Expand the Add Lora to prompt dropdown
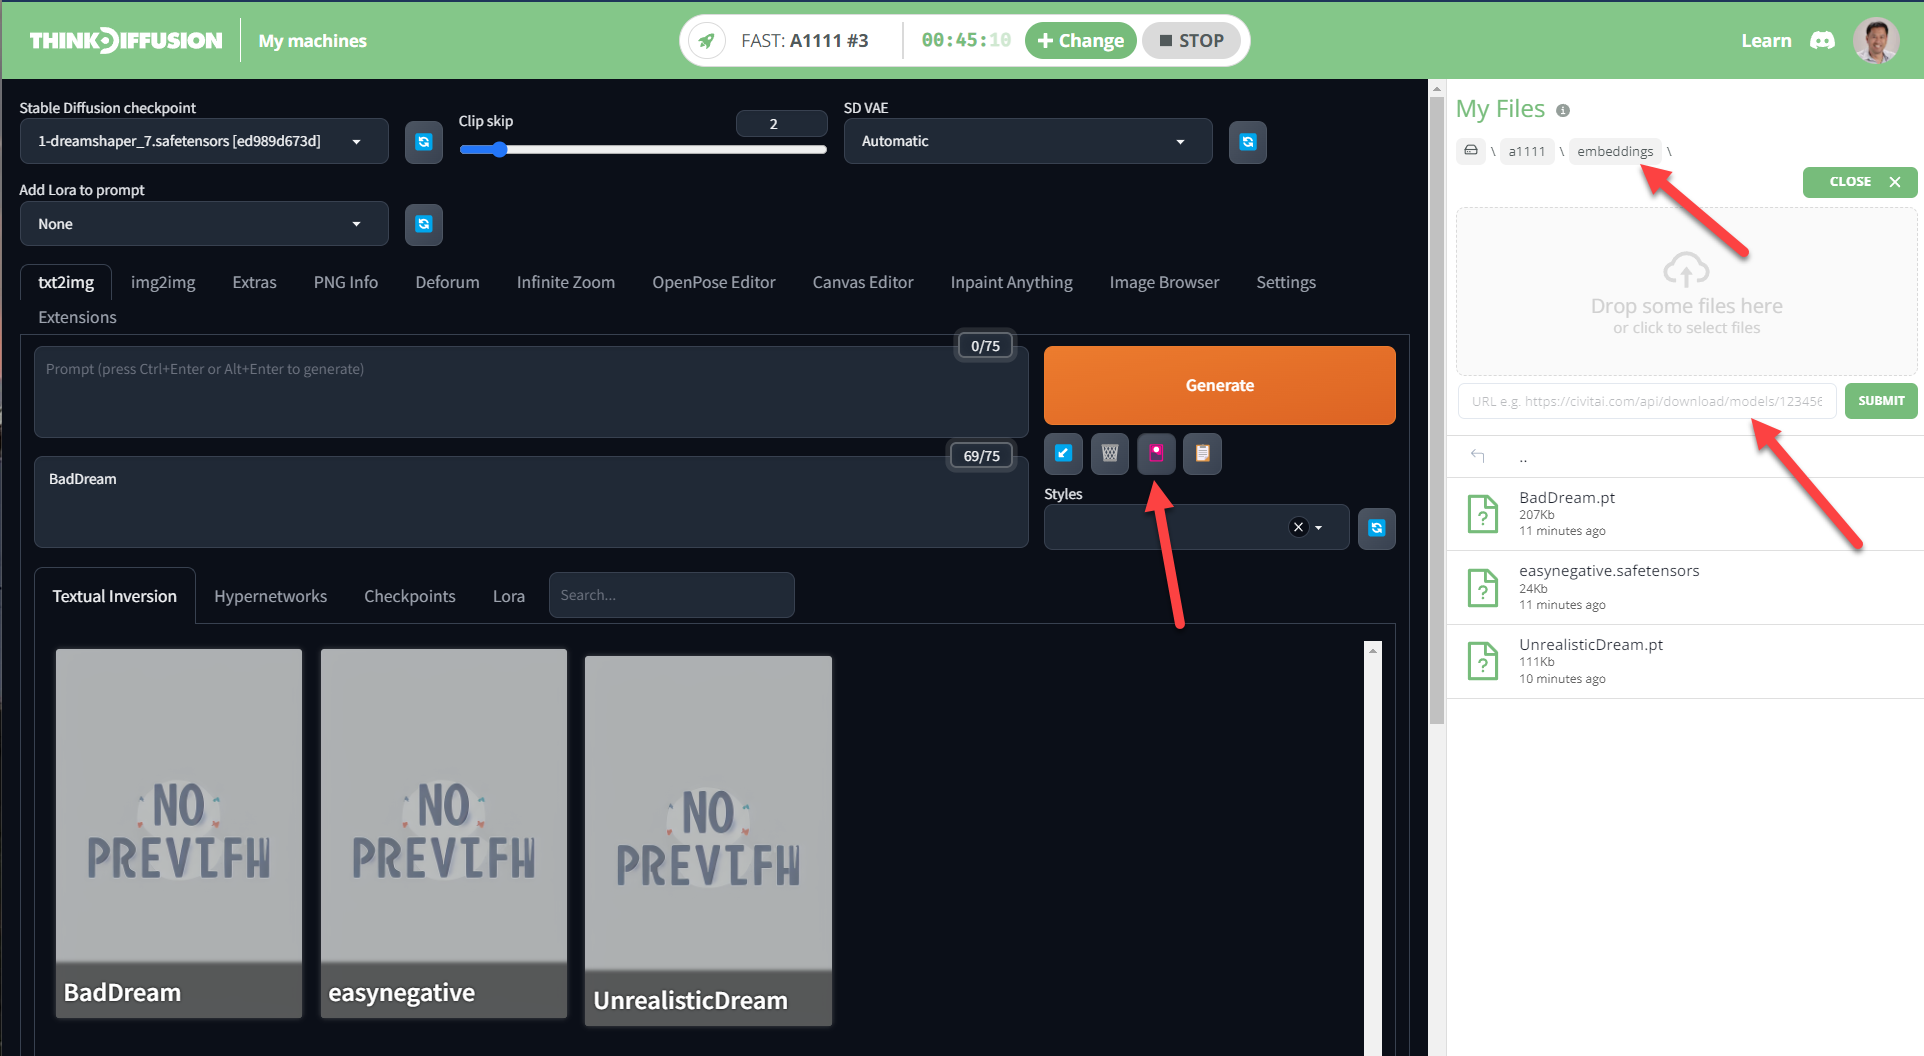Screen dimensions: 1924x1056 [x=204, y=224]
